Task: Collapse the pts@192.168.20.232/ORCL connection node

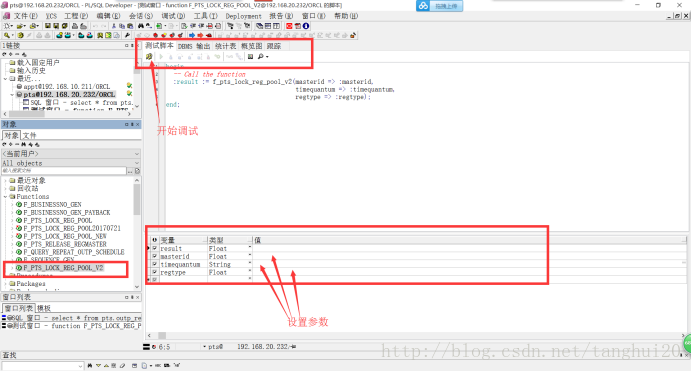Action: click(x=12, y=94)
